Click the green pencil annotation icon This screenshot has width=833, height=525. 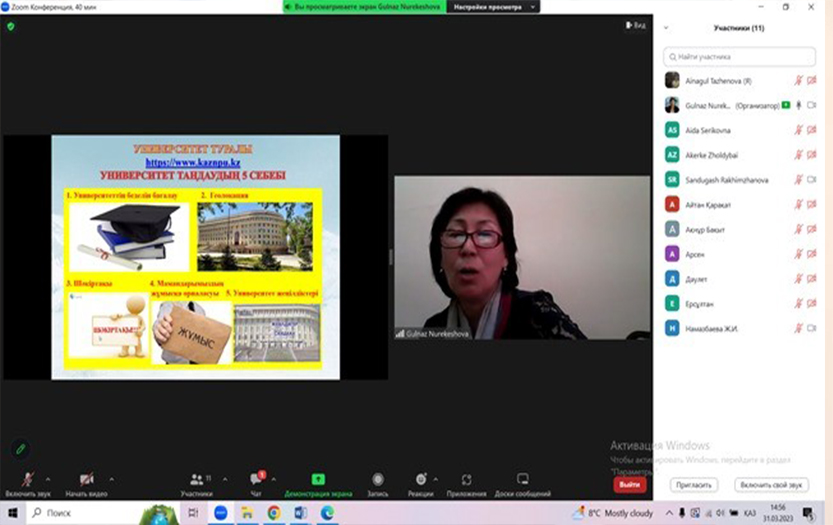tap(20, 449)
